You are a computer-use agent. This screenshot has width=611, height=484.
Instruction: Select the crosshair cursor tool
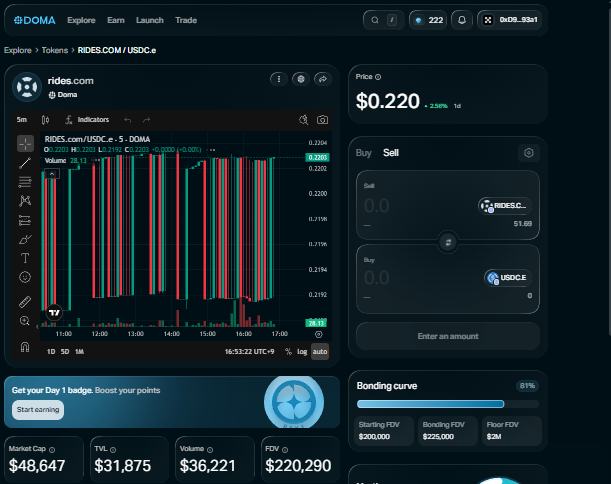coord(25,144)
